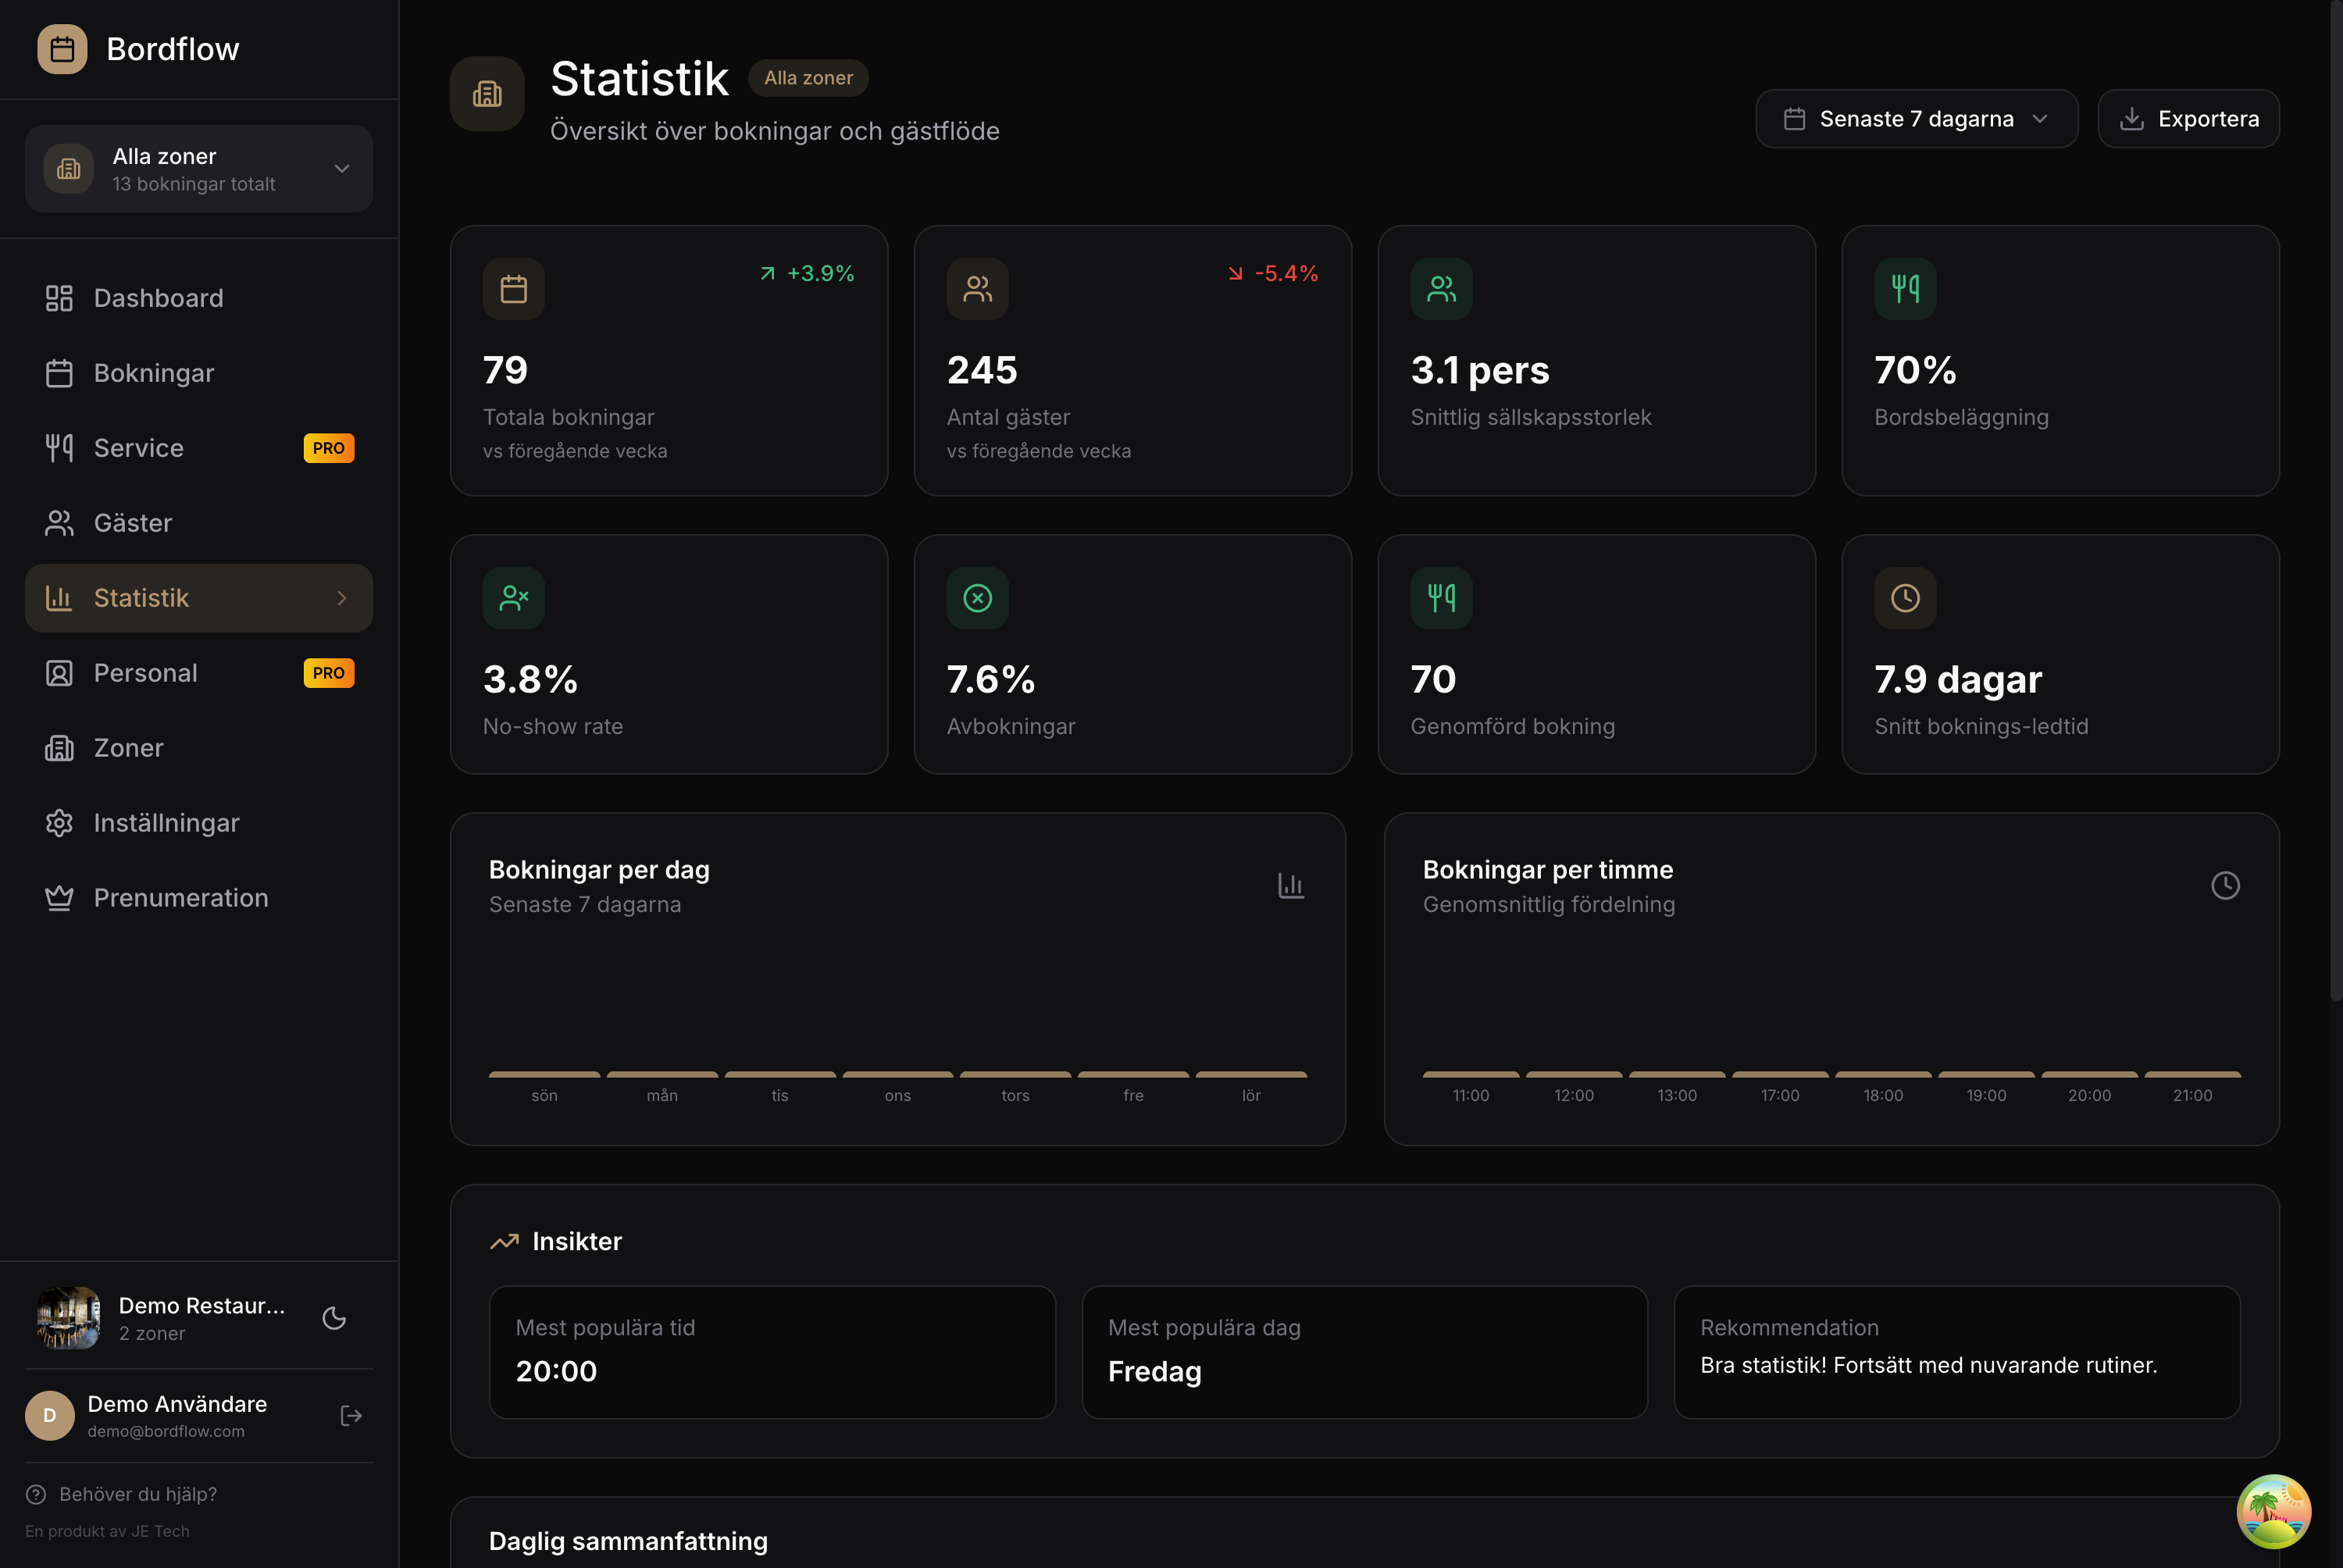
Task: Click the clock icon on Bokningar per timme
Action: coord(2225,885)
